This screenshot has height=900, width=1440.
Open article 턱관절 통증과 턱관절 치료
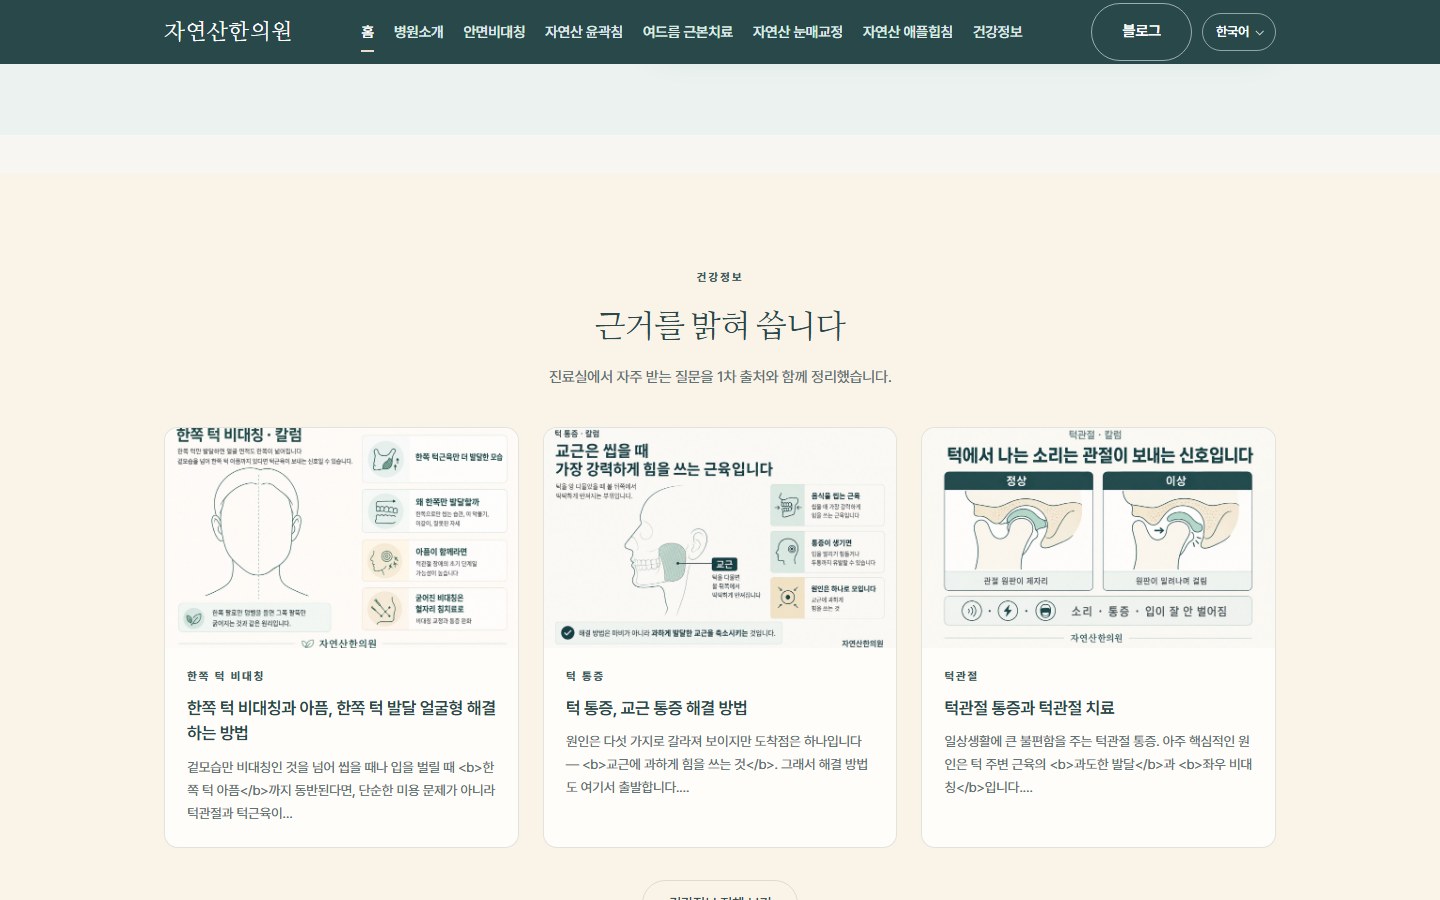tap(1029, 708)
